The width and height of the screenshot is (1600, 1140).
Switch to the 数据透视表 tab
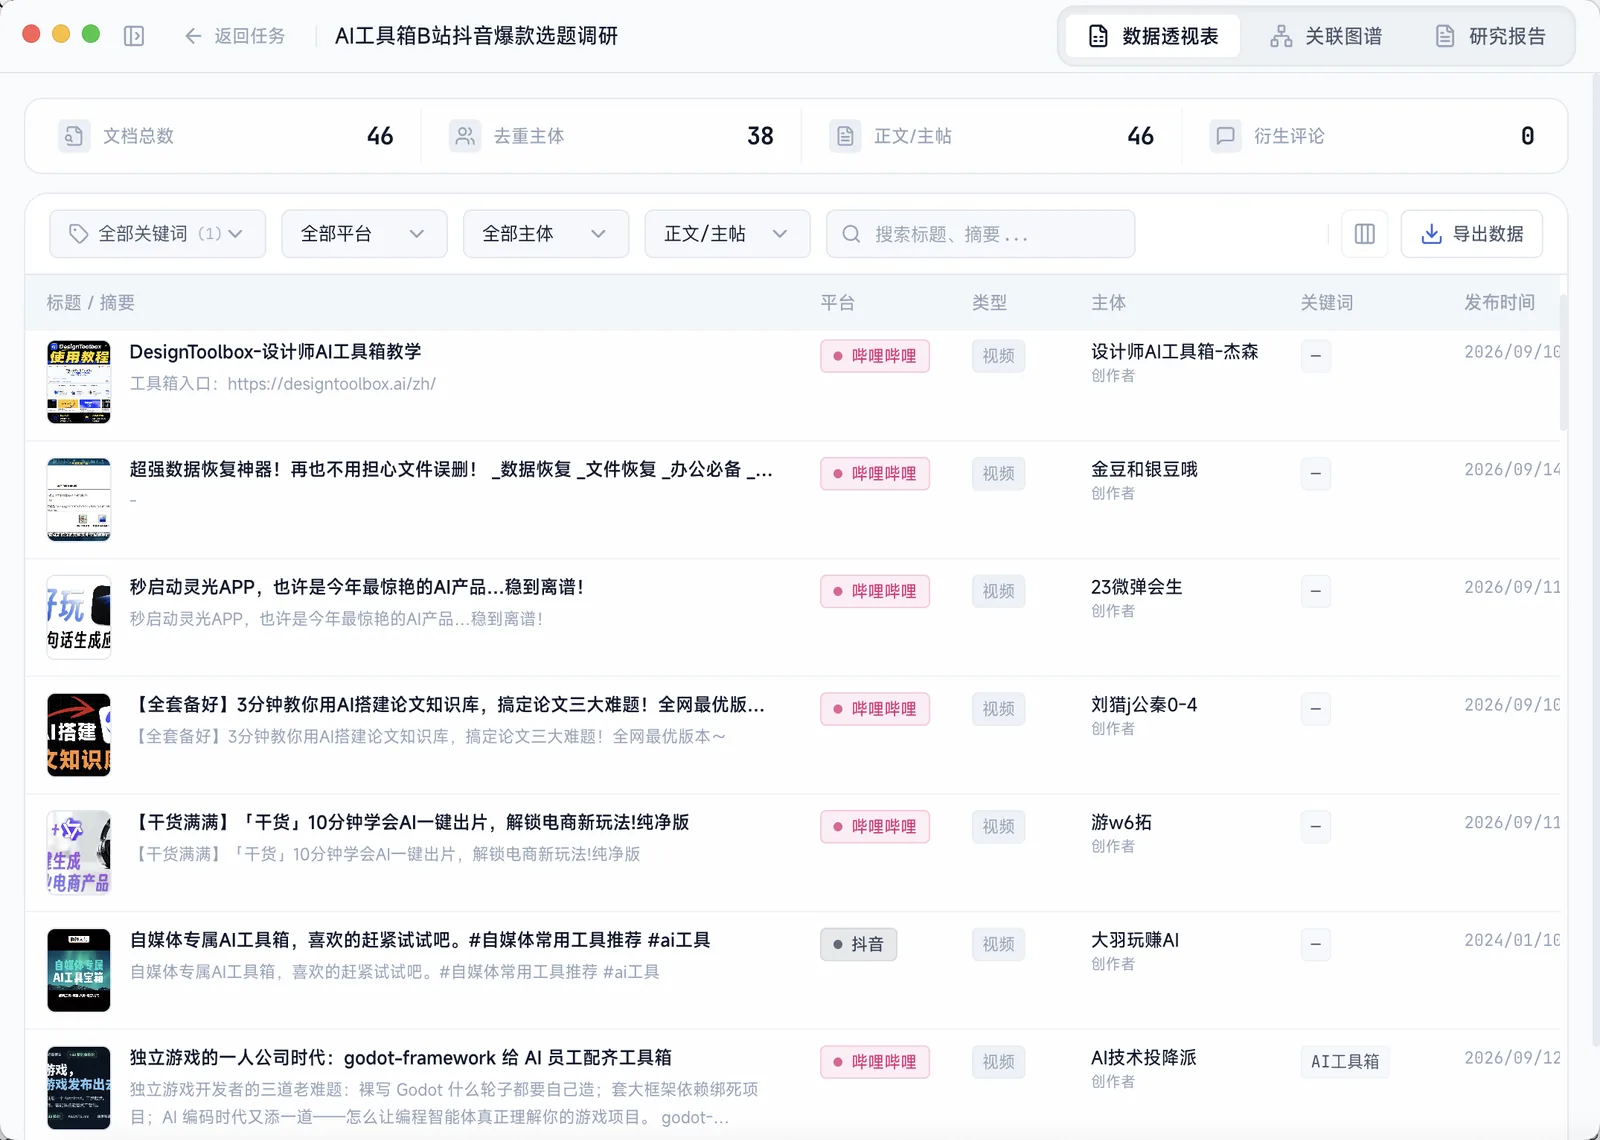(x=1153, y=36)
